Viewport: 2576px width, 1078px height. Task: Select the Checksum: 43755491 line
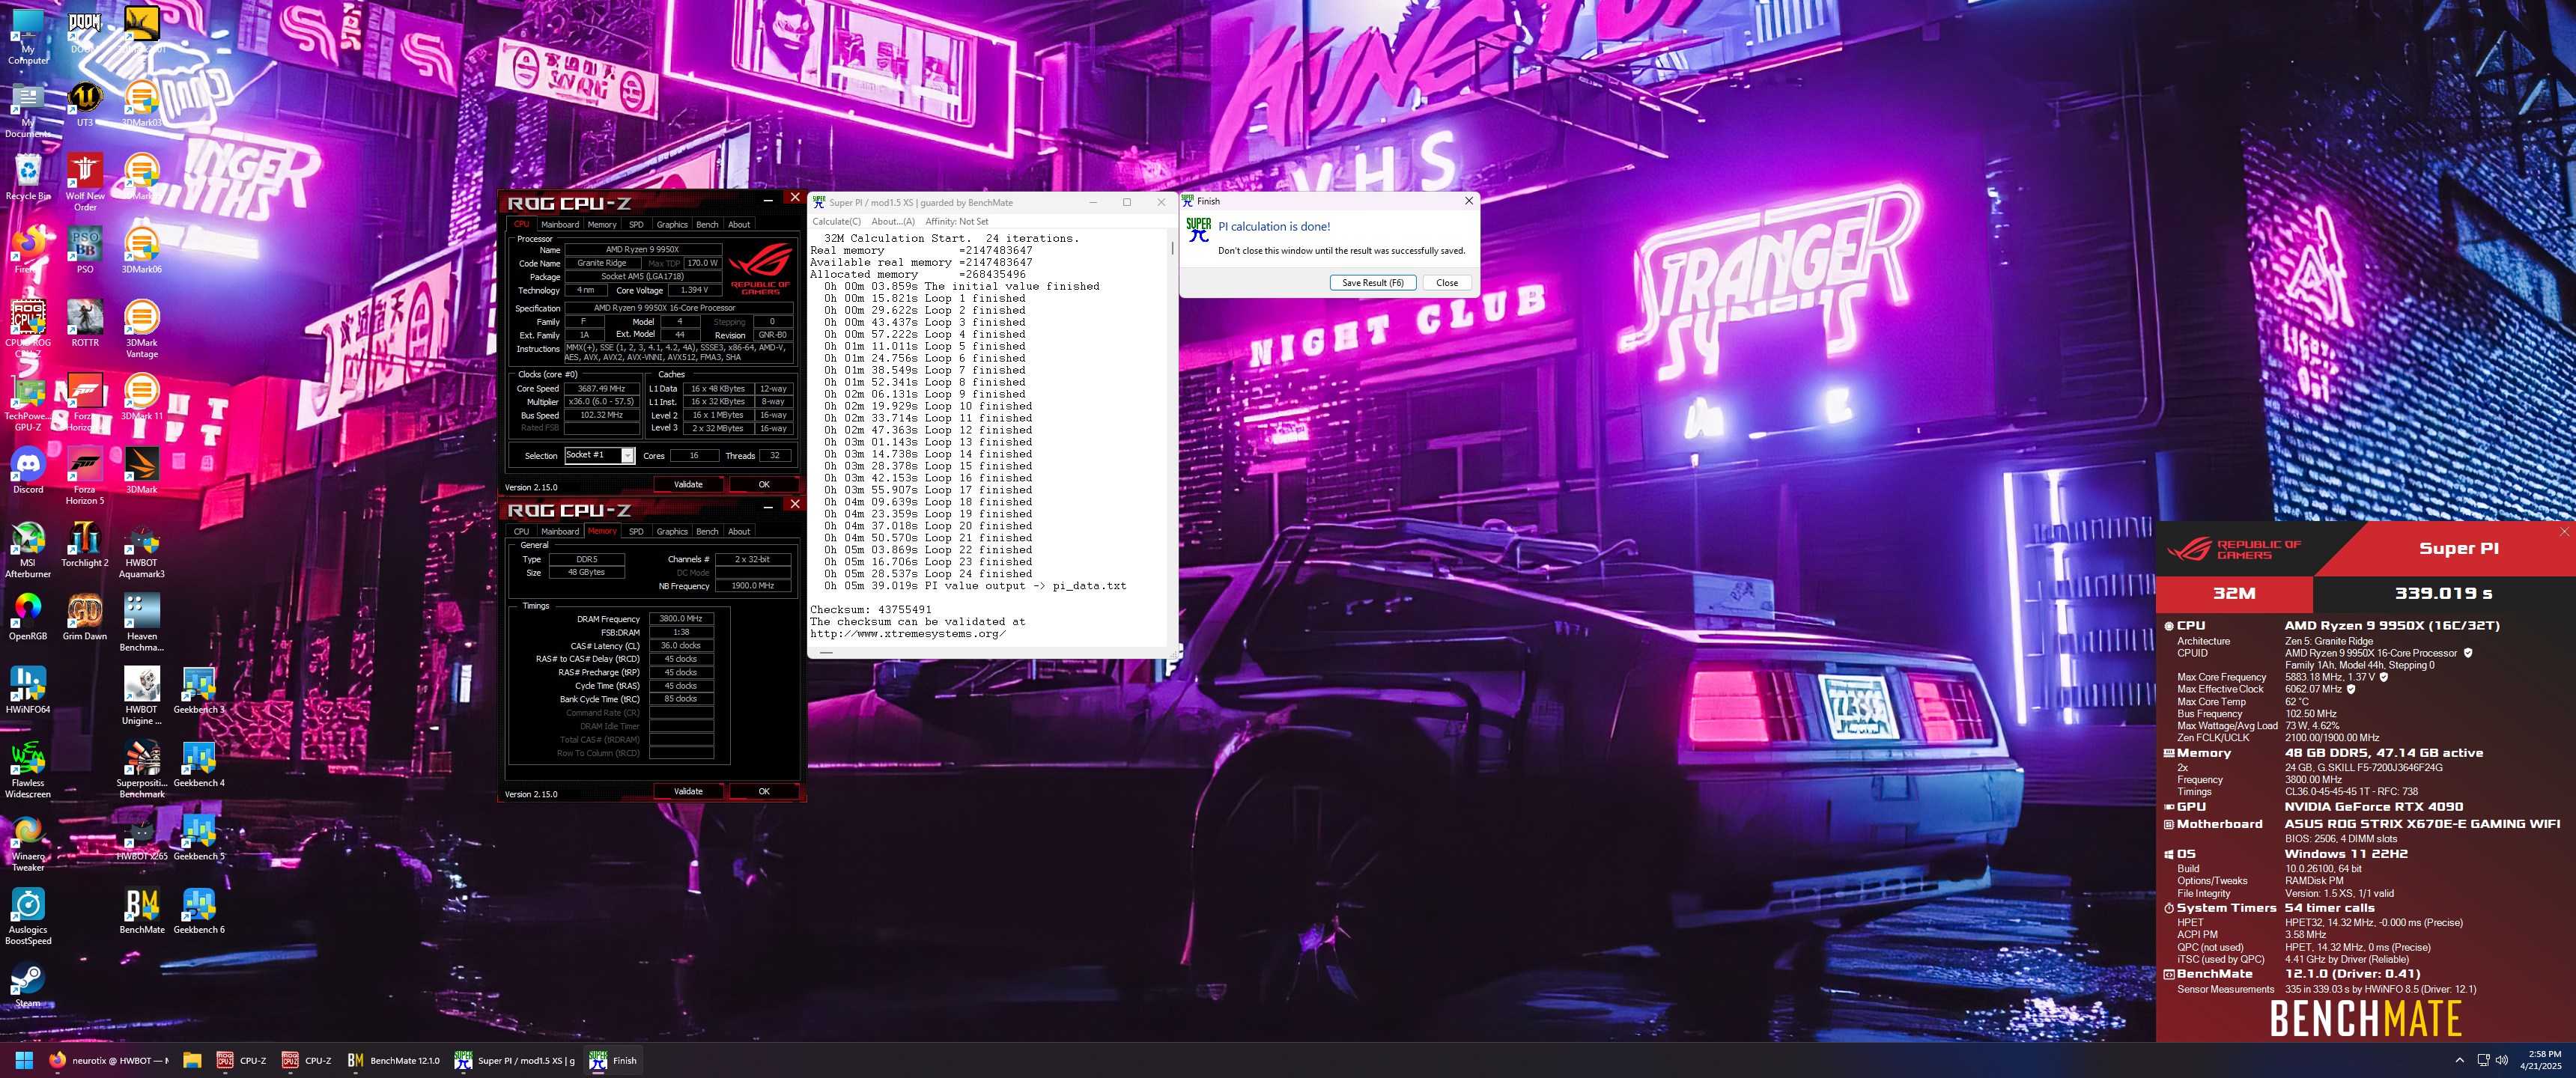pyautogui.click(x=870, y=609)
